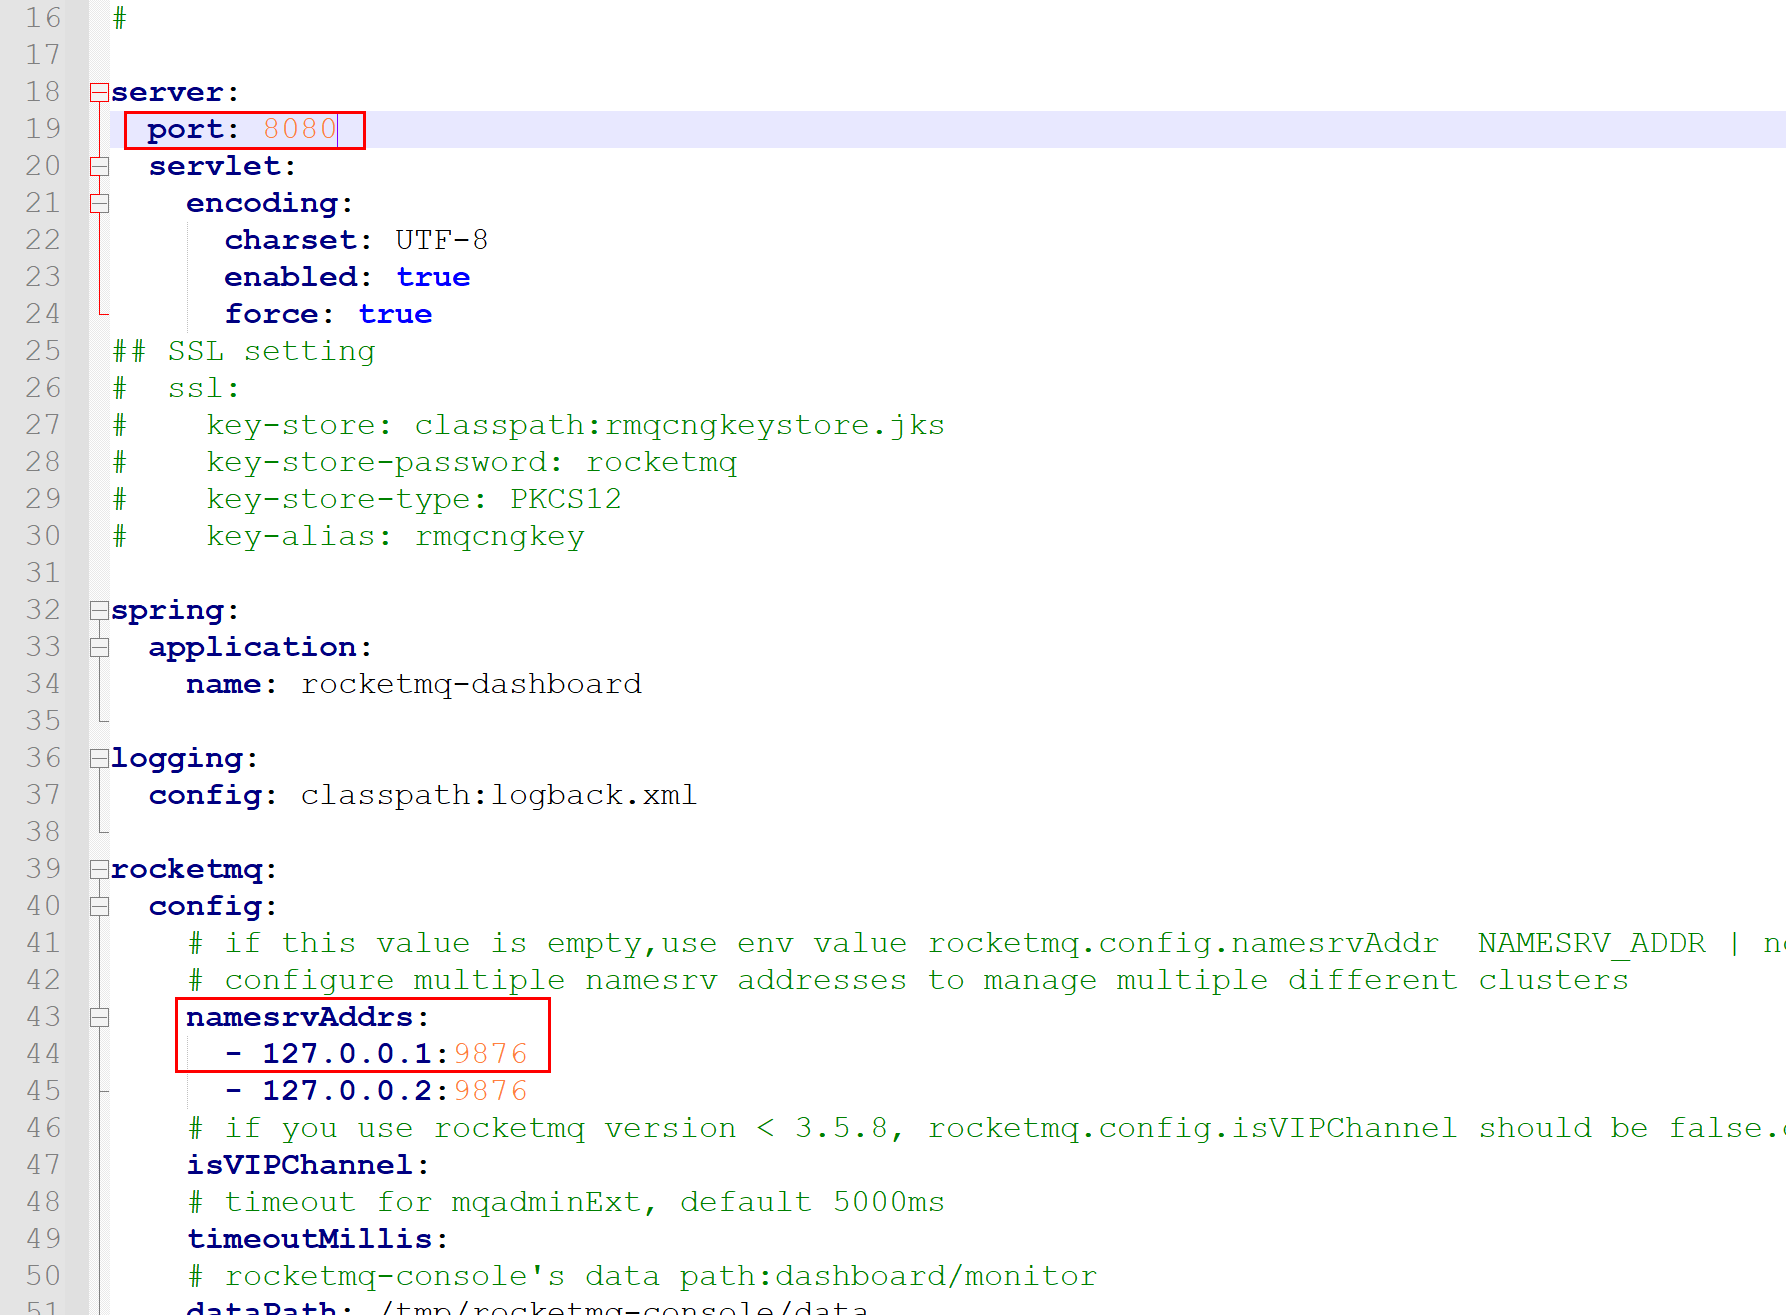Click the 'logging:' key
Image resolution: width=1786 pixels, height=1315 pixels.
coord(184,758)
